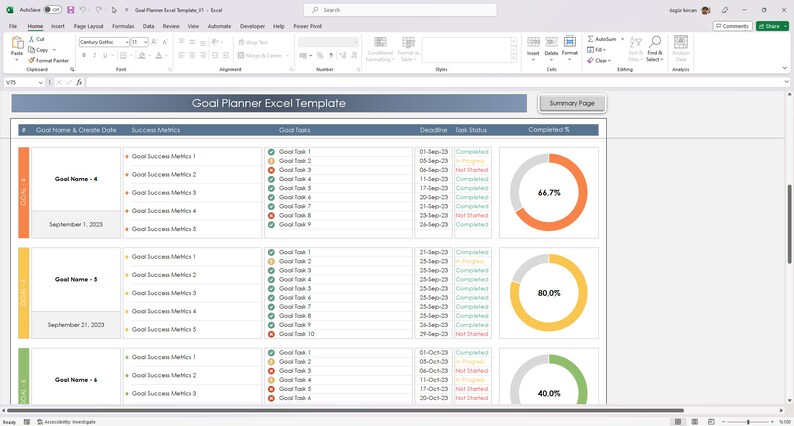Expand the Name Box dropdown
This screenshot has width=794, height=426.
(41, 82)
